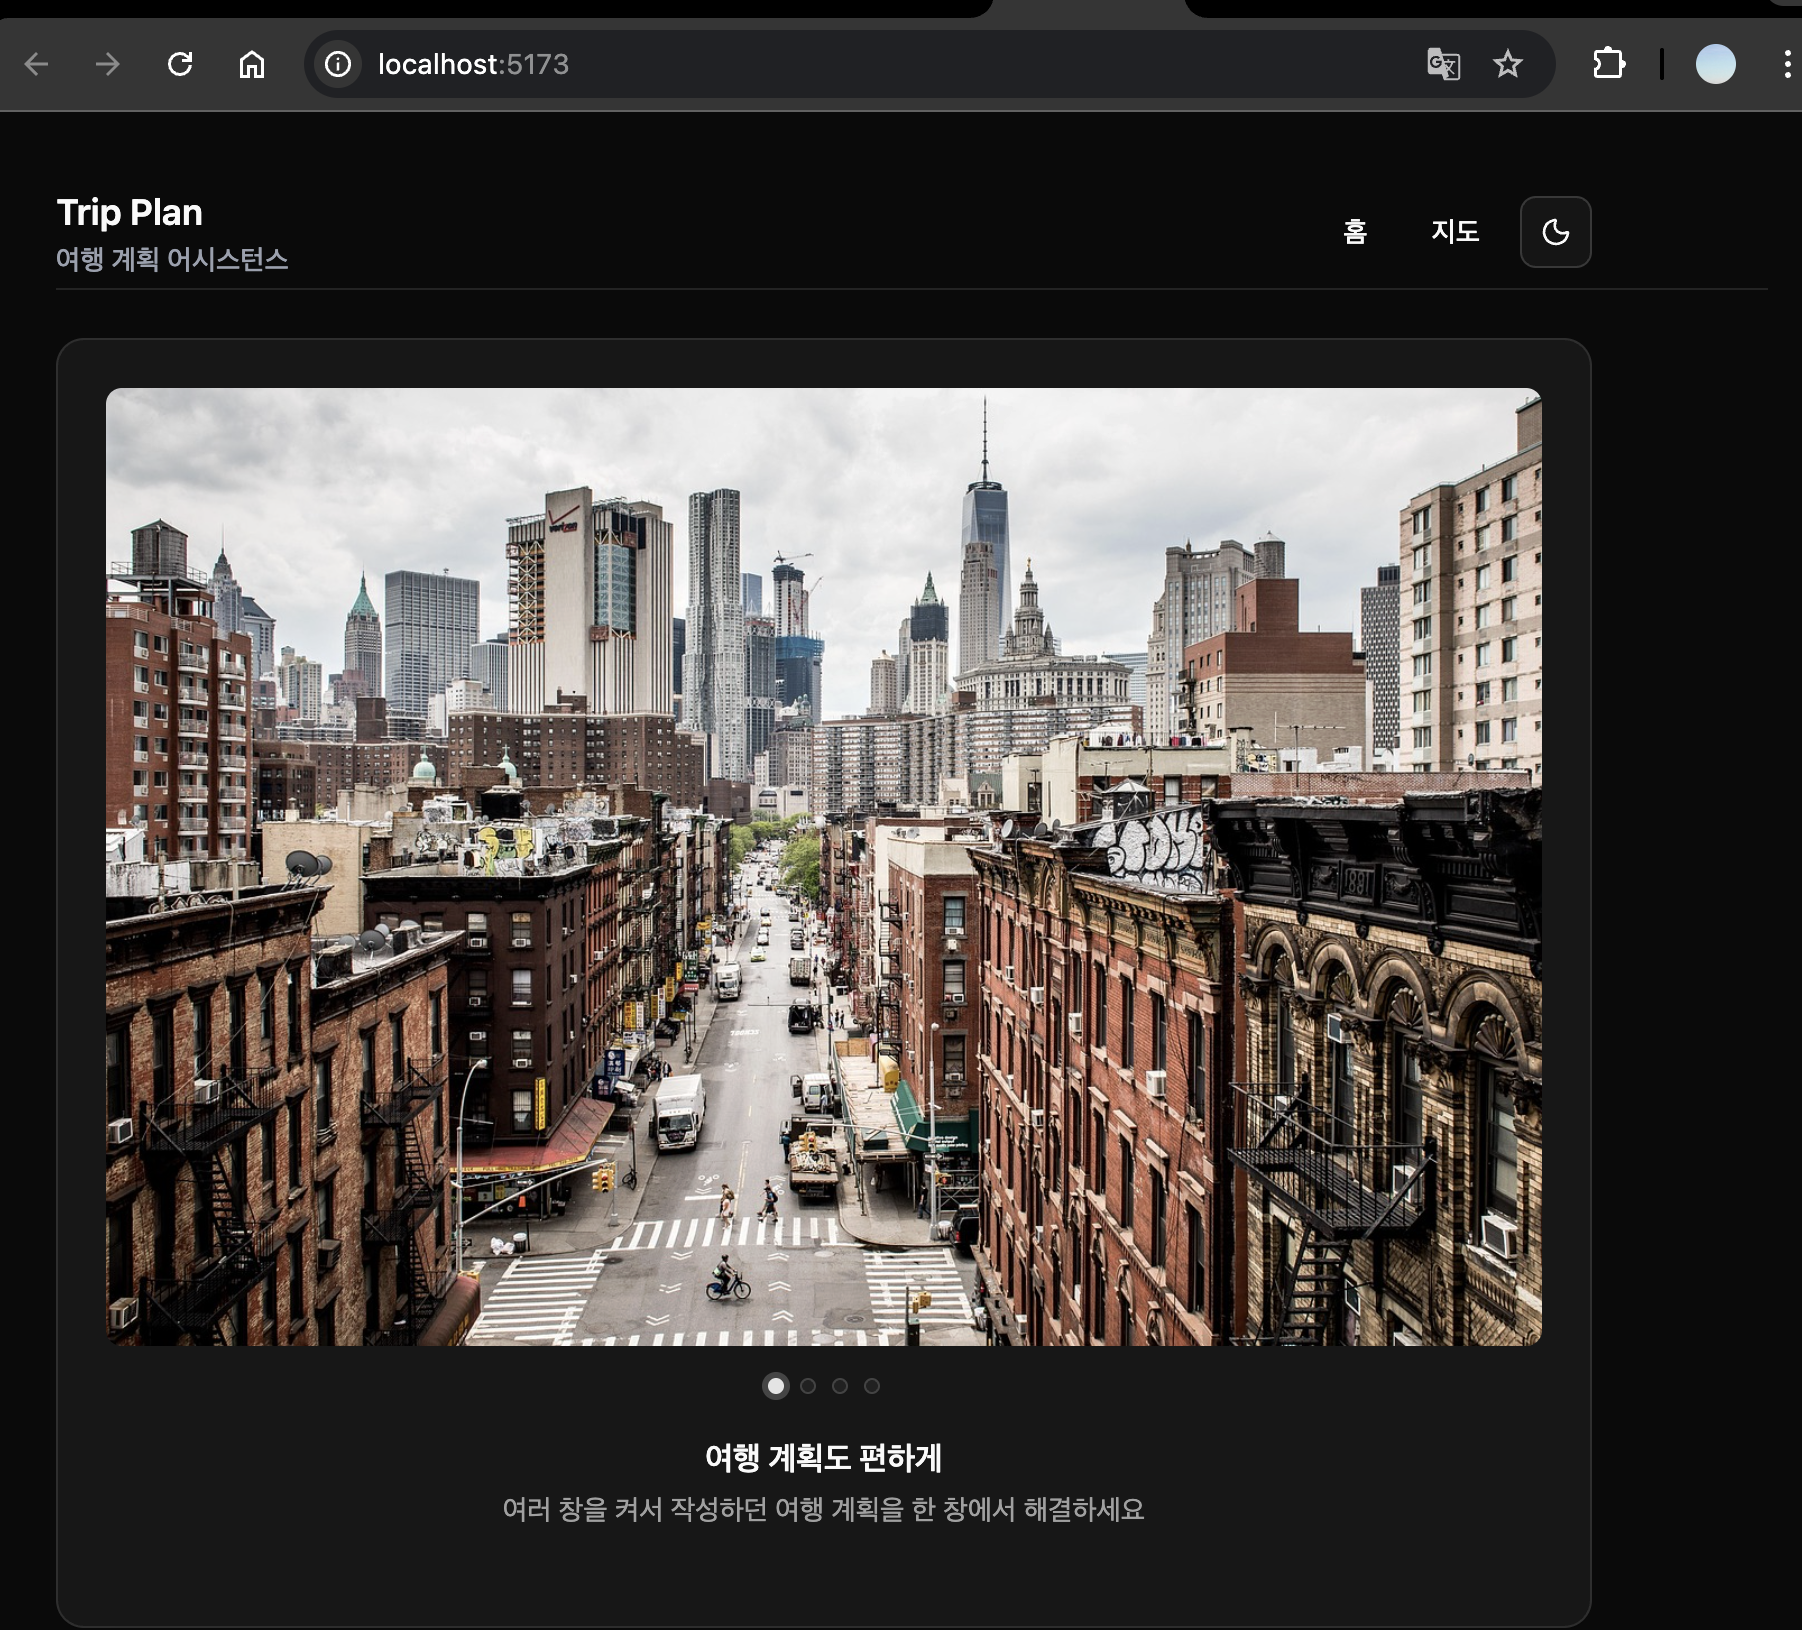This screenshot has width=1802, height=1630.
Task: Navigate to 지도 in the site header
Action: tap(1456, 232)
